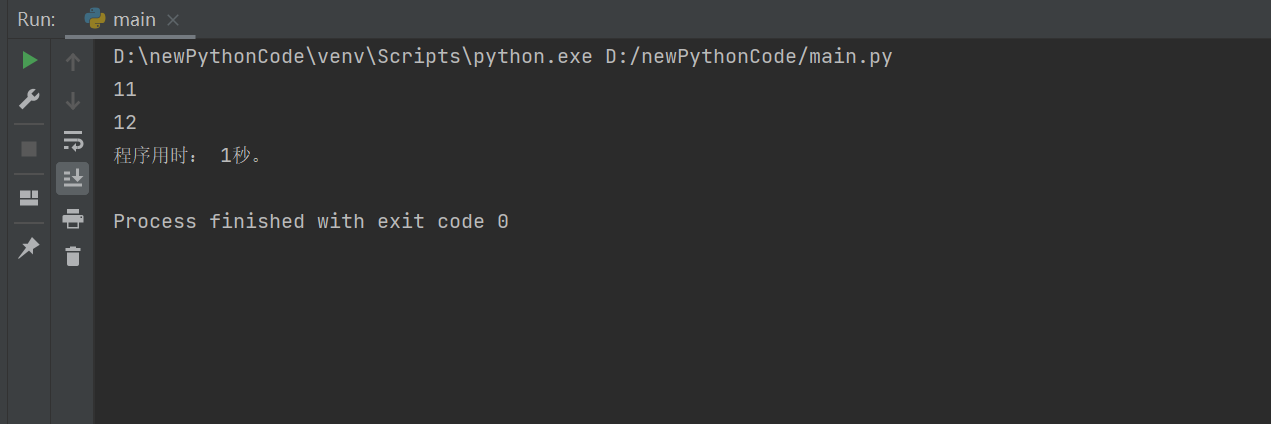1271x424 pixels.
Task: Click the up arrow in the console toolbar
Action: click(72, 62)
